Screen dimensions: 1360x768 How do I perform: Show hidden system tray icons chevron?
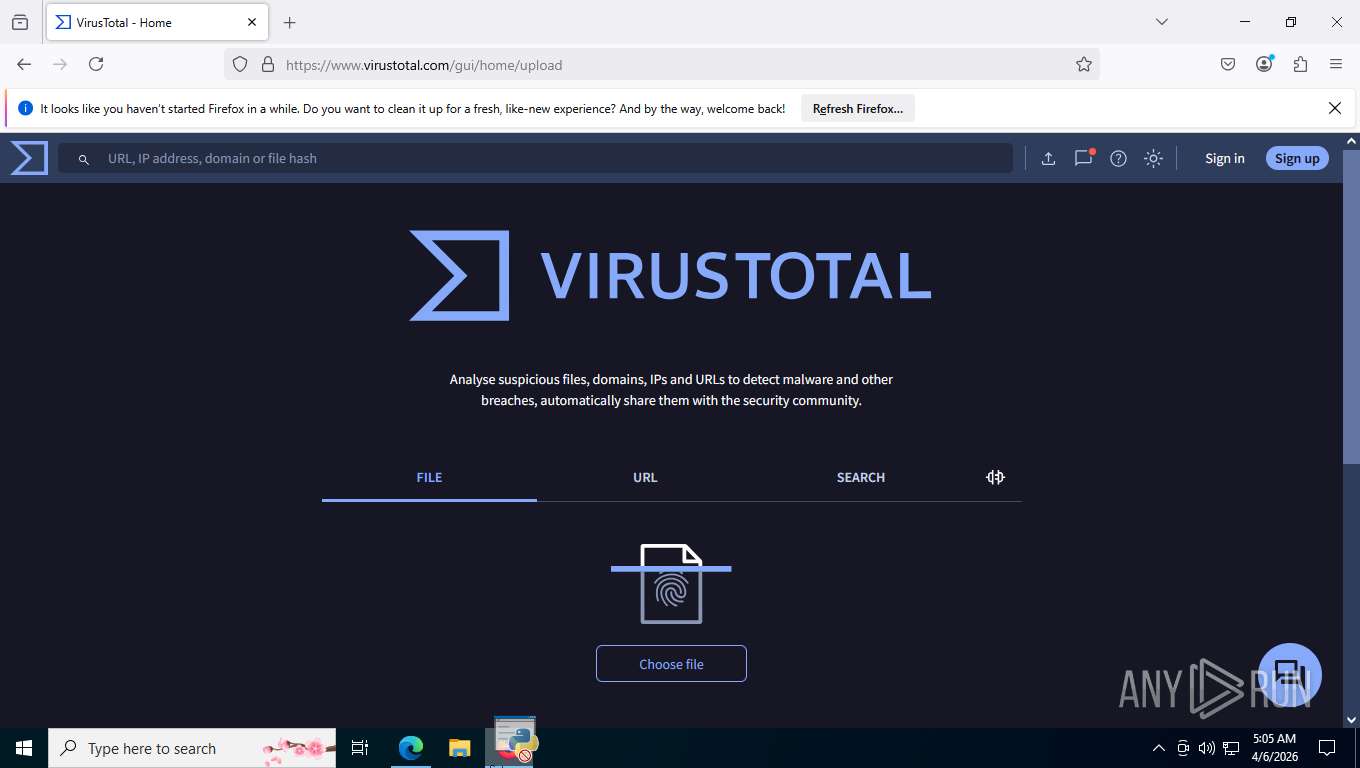[1159, 748]
